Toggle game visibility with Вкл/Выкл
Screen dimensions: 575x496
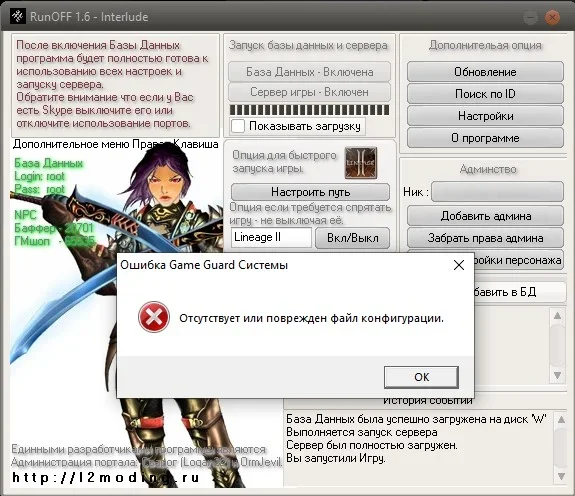(352, 238)
